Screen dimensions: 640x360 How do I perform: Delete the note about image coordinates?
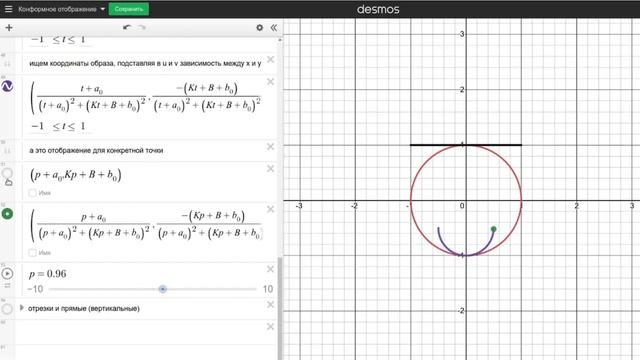270,60
